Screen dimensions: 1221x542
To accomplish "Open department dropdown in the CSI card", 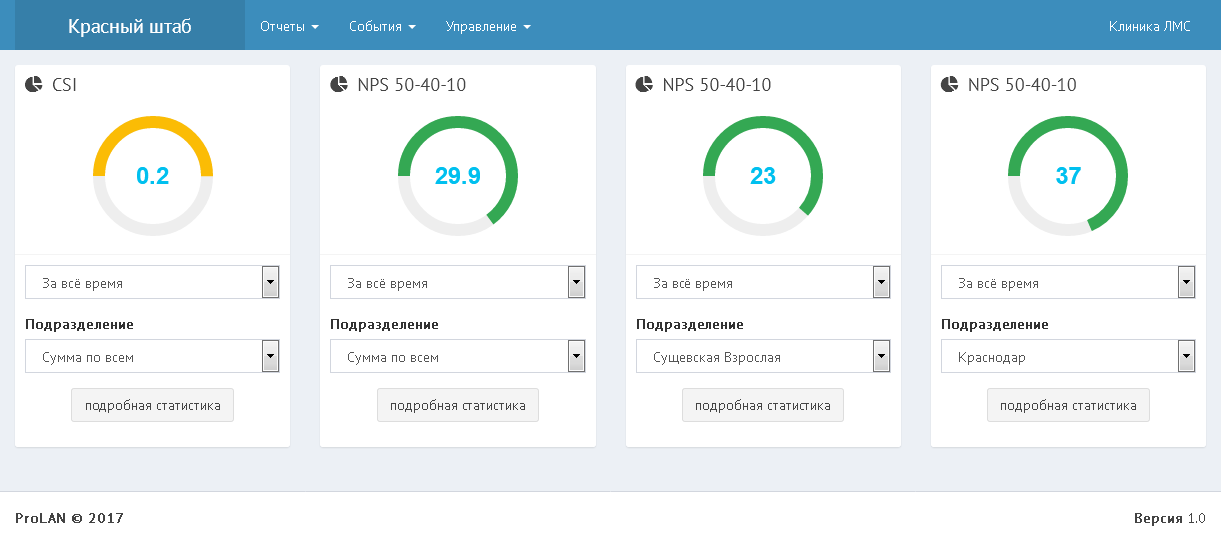I will [152, 357].
